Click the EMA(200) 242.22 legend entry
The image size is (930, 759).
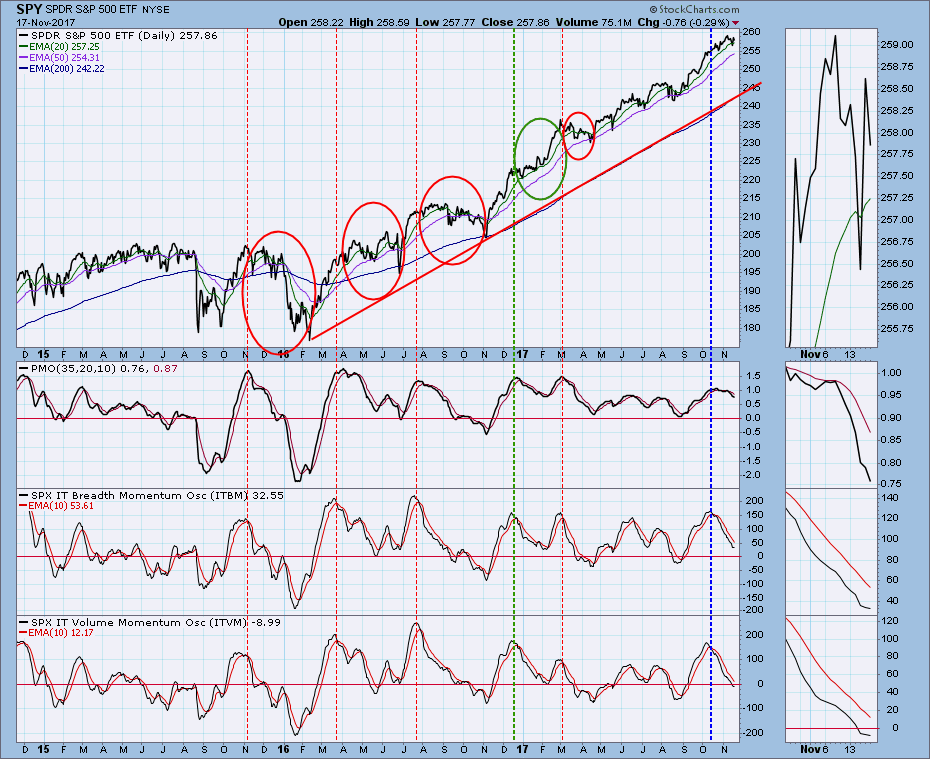[62, 69]
